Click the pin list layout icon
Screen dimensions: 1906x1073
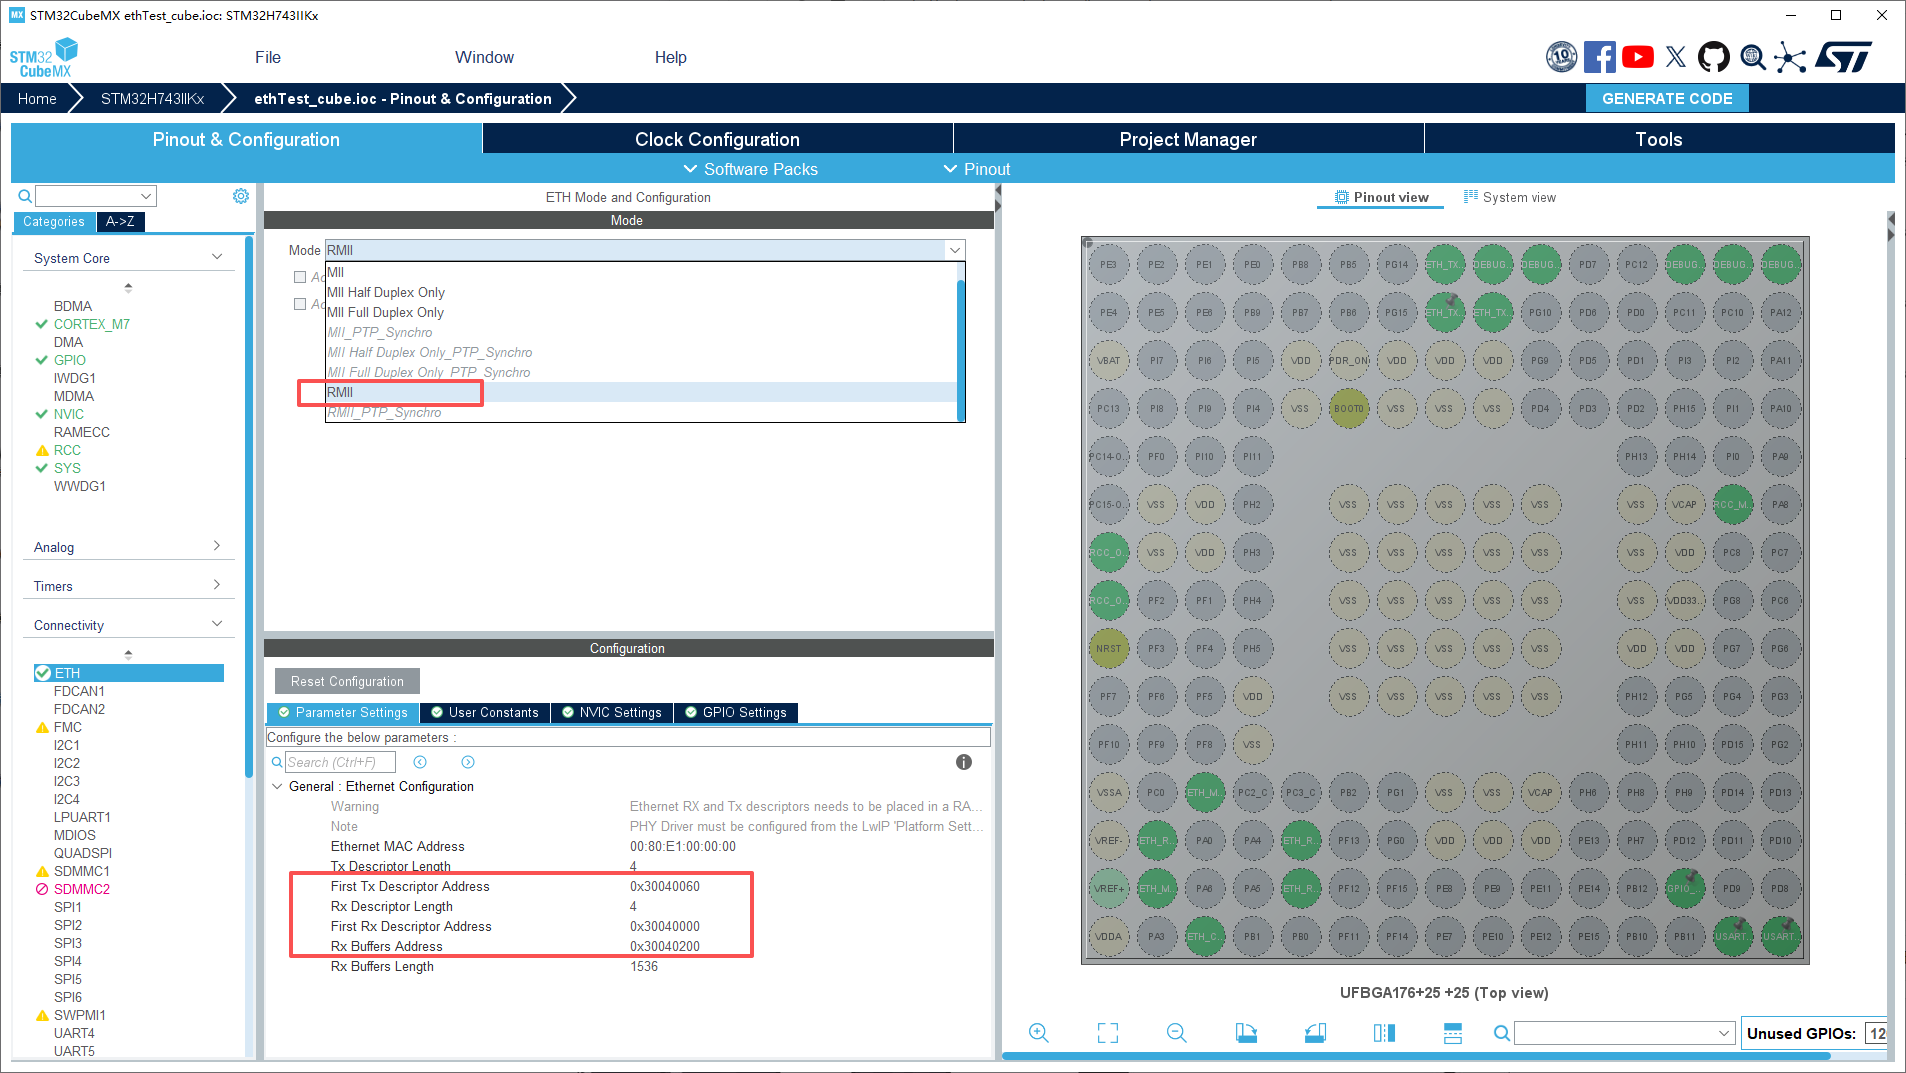pos(1453,1033)
